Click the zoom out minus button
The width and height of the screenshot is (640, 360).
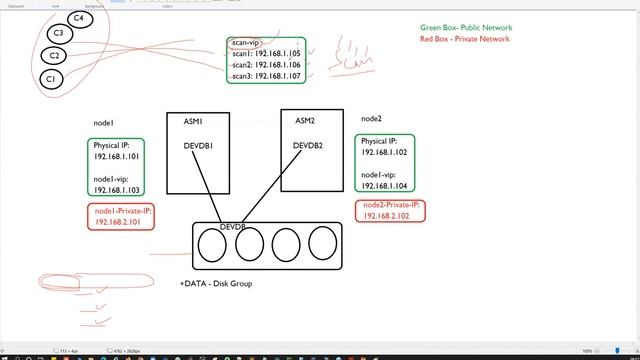coord(597,351)
